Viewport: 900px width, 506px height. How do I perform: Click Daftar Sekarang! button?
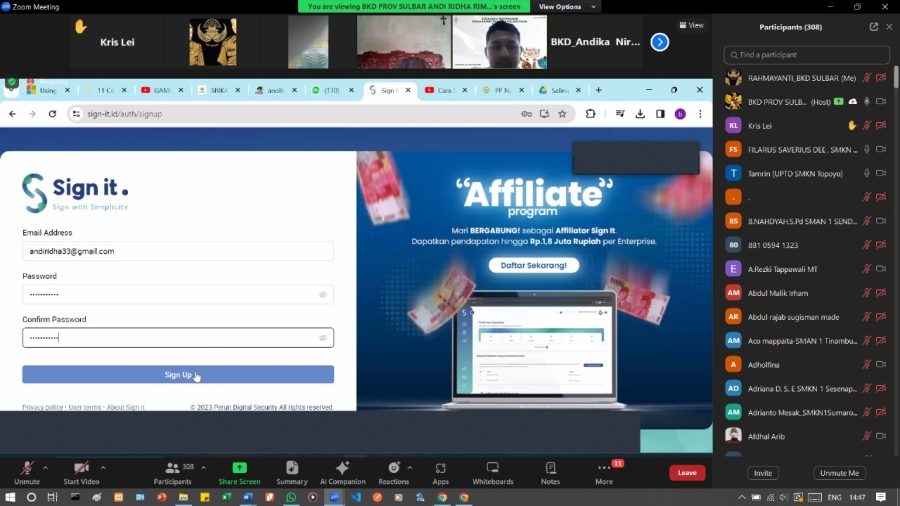coord(534,265)
